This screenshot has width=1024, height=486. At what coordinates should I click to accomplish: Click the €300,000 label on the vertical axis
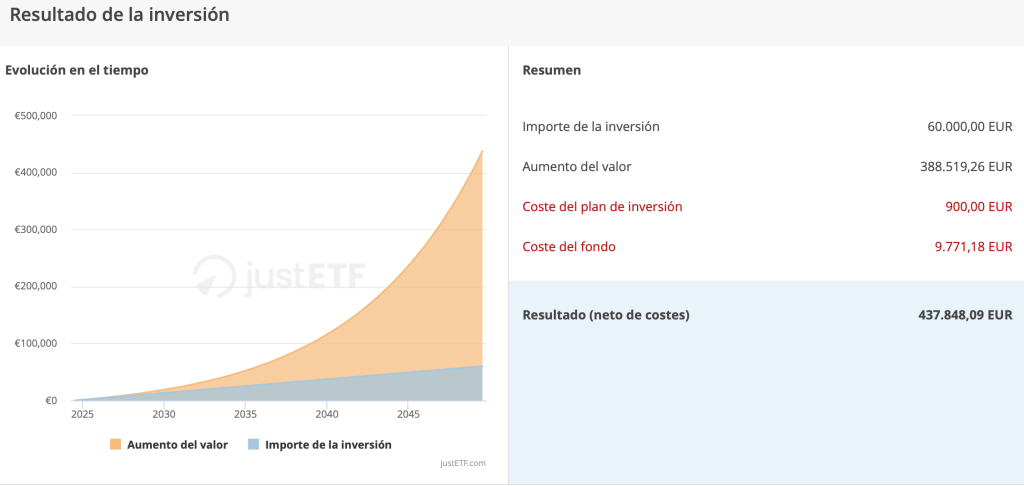point(36,229)
